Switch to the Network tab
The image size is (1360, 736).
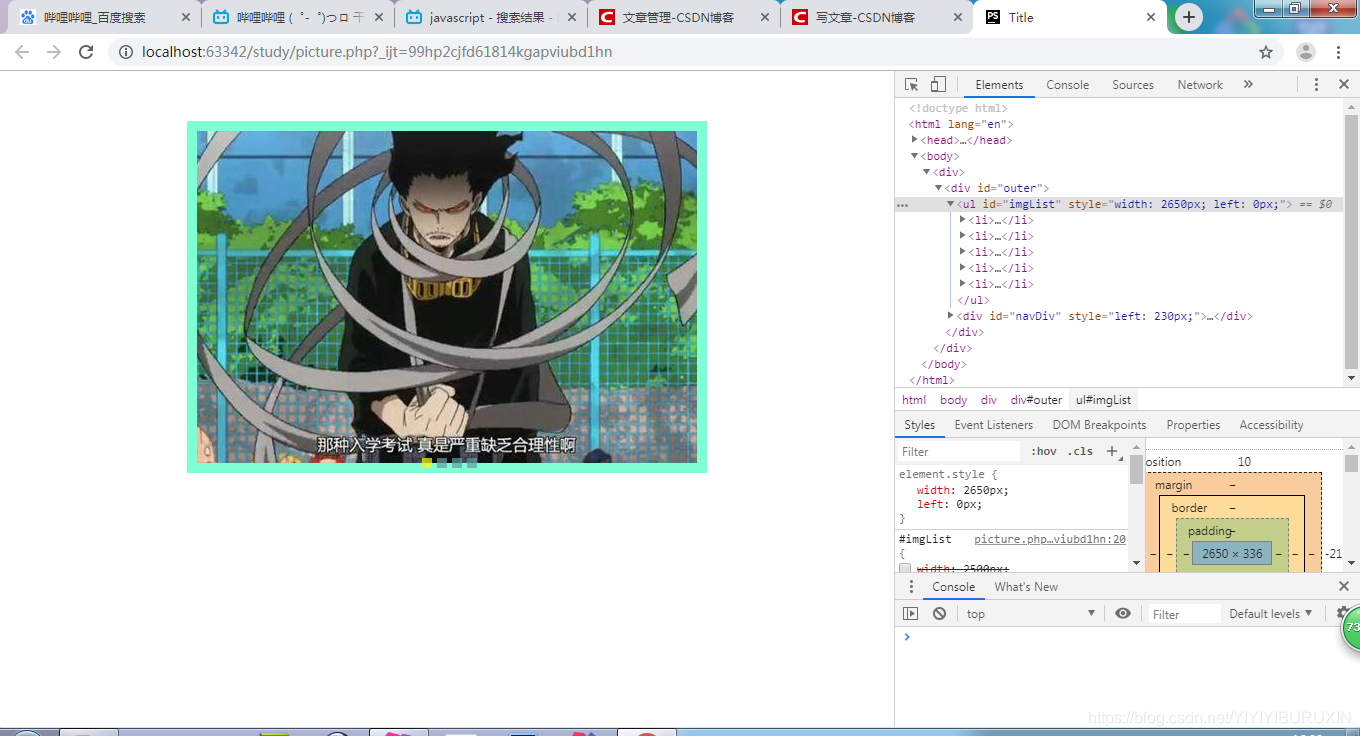[x=1200, y=85]
